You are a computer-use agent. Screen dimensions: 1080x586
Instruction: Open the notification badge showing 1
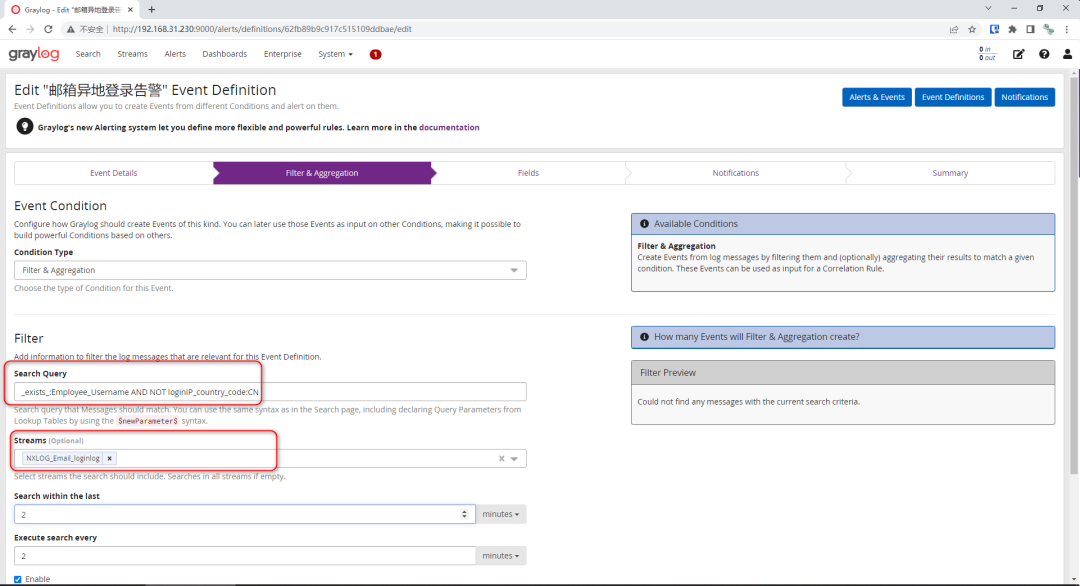tap(375, 54)
